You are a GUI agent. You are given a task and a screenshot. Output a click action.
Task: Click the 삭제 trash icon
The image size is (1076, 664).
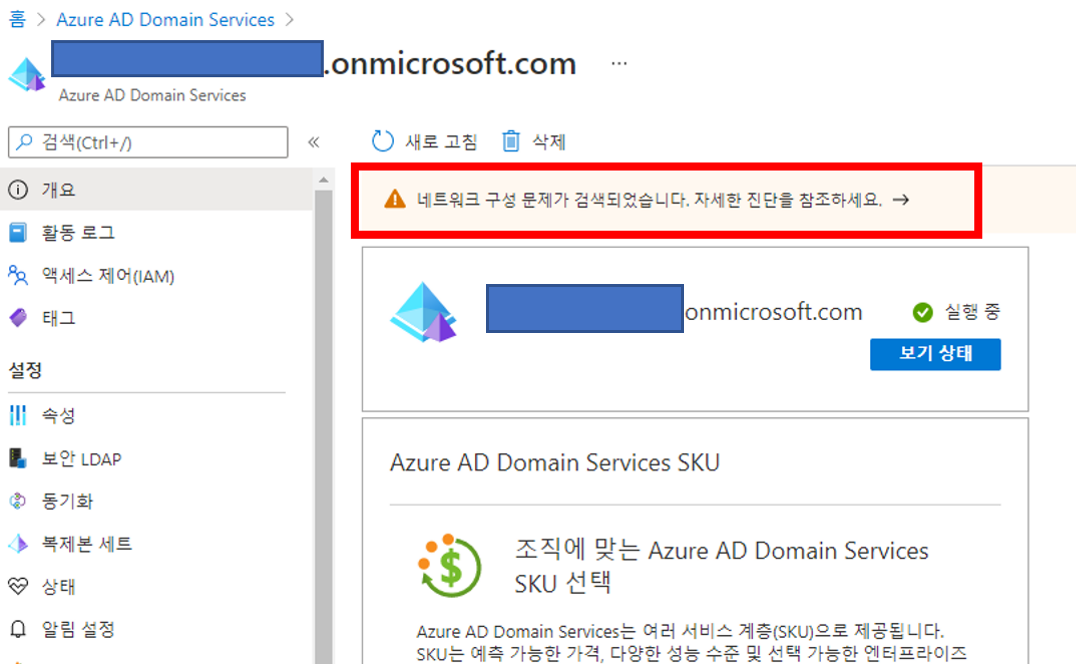pyautogui.click(x=511, y=141)
